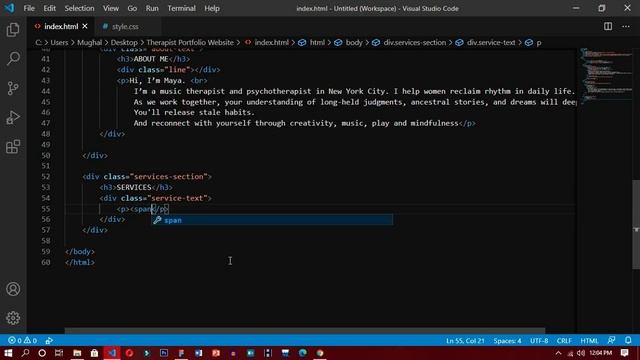Select the span autocomplete suggestion
Screen dimensions: 640x360
(272, 220)
